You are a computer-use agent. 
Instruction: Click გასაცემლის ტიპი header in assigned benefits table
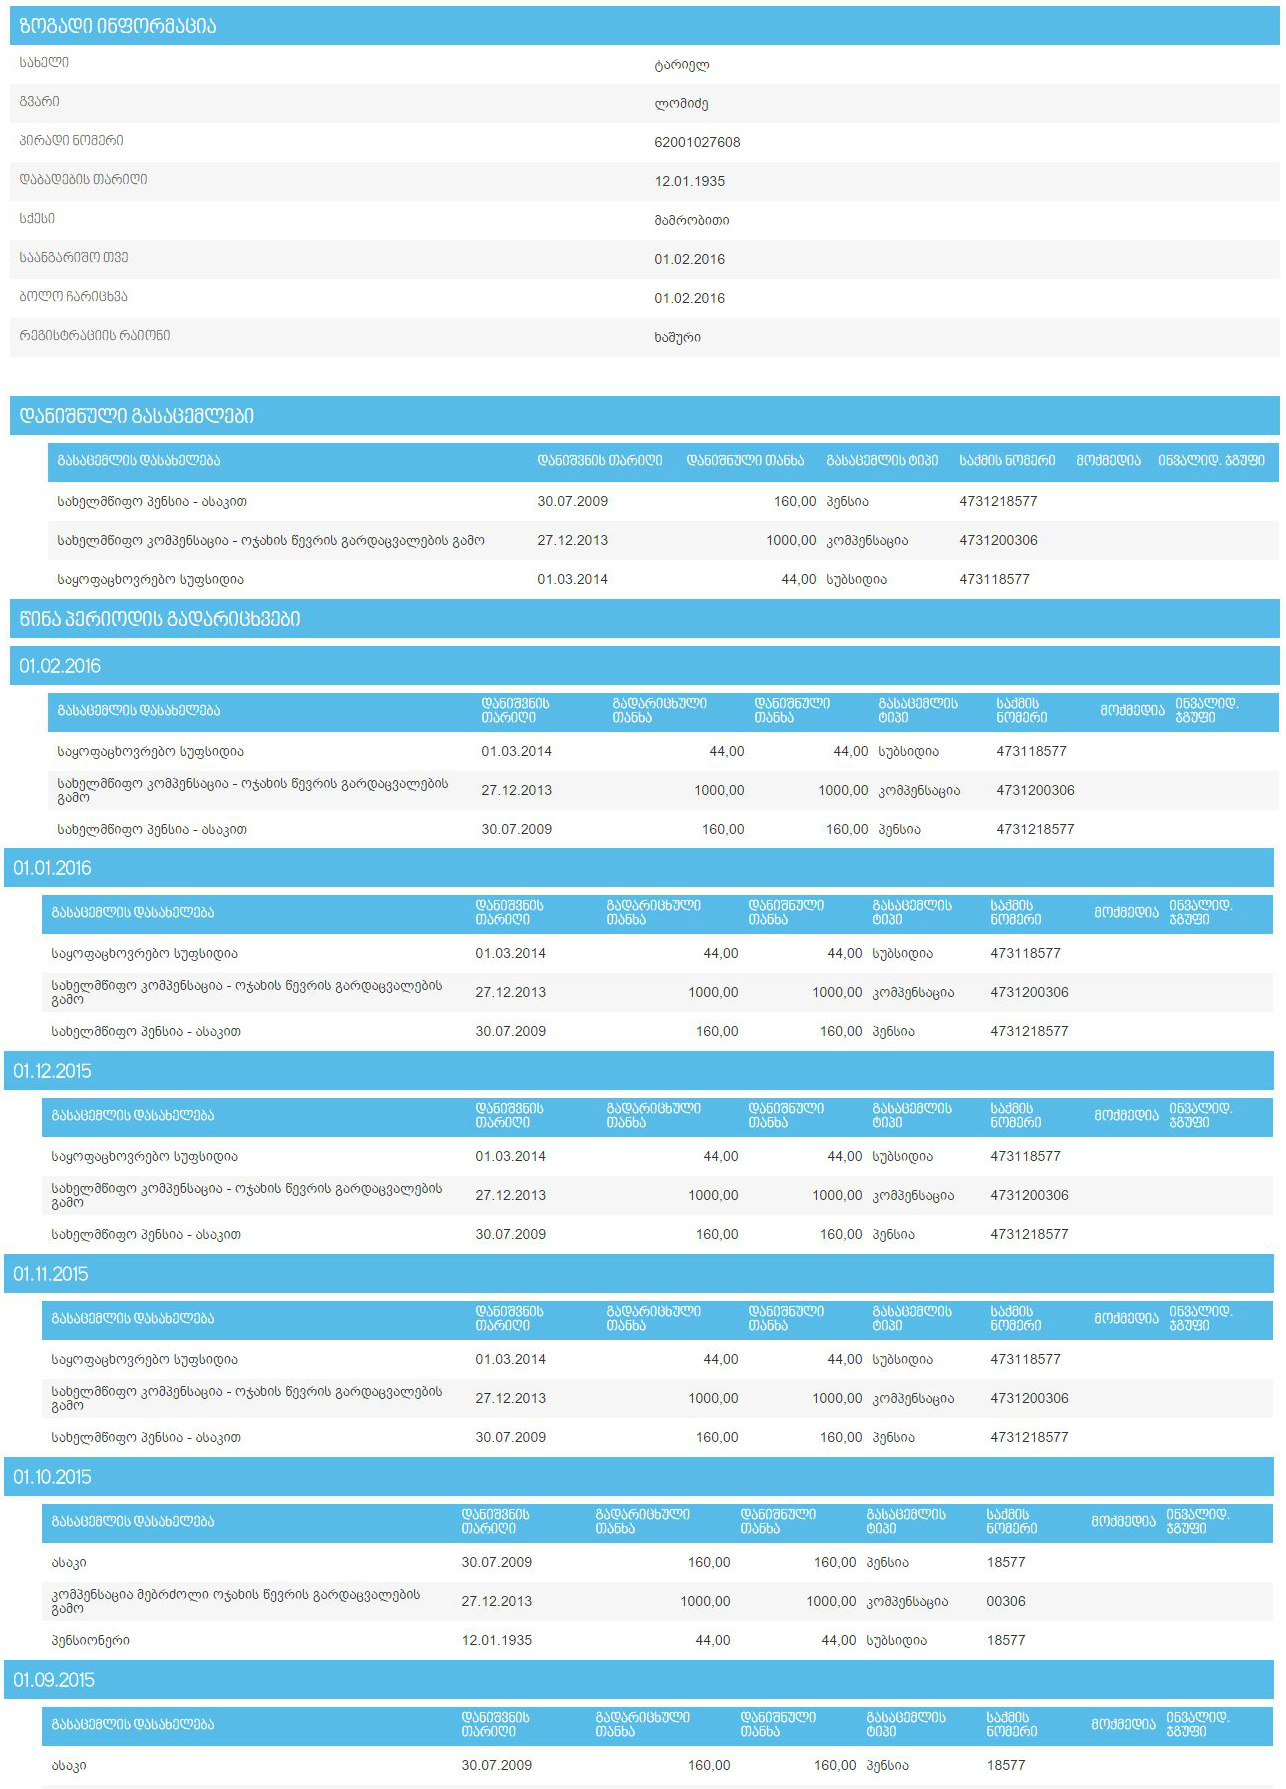(882, 461)
